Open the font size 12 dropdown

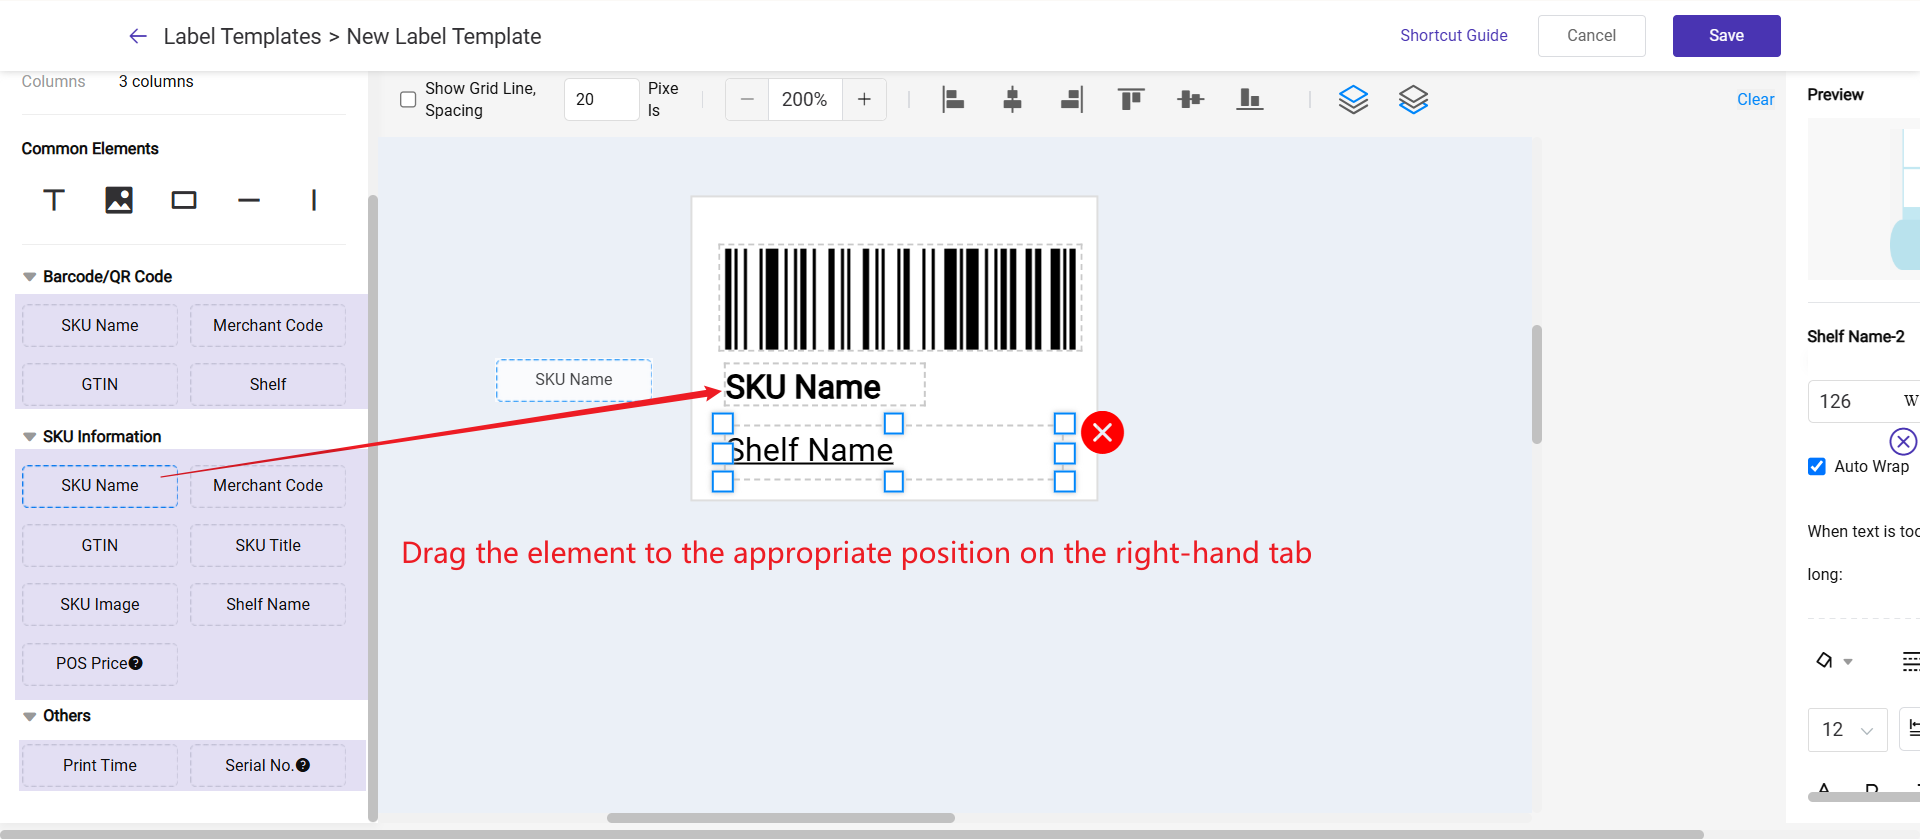(1847, 730)
